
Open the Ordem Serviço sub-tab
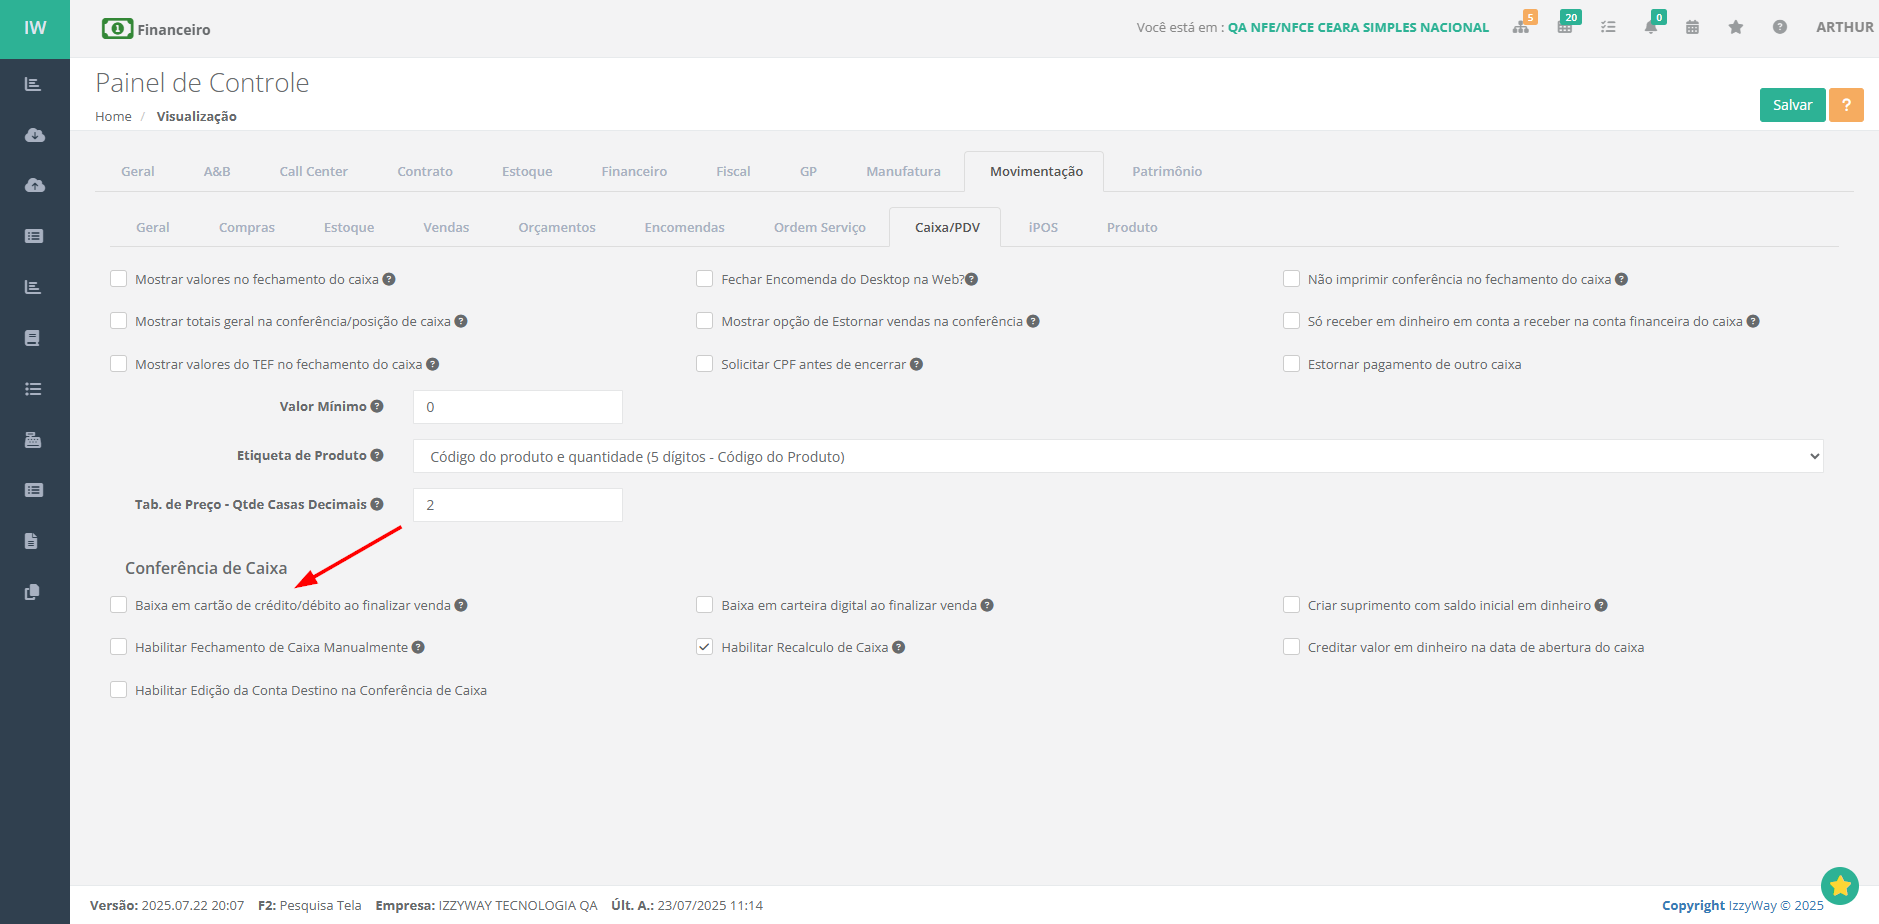[x=820, y=227]
